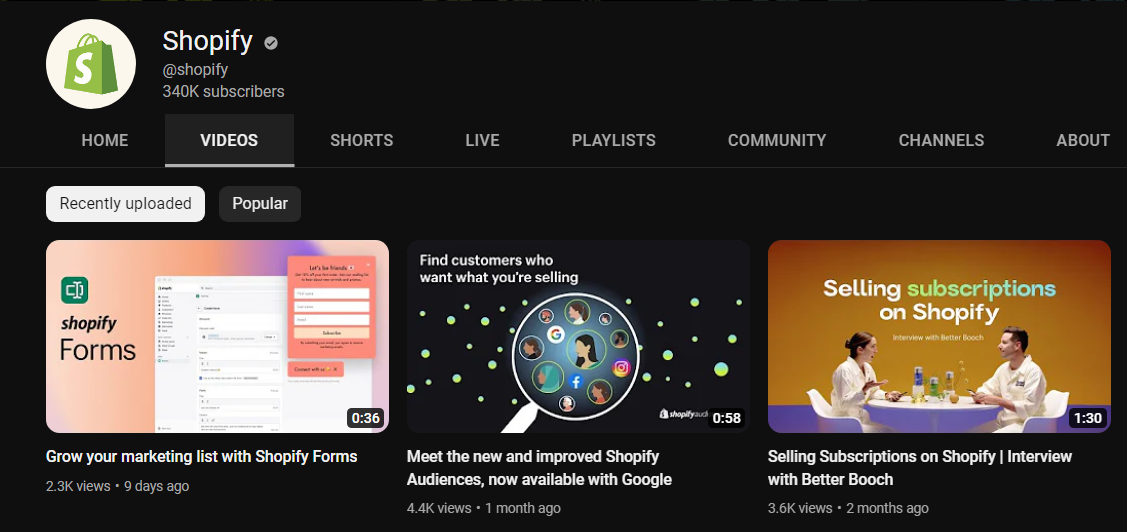The width and height of the screenshot is (1127, 532).
Task: Play the Shopify Forms video thumbnail
Action: 217,336
